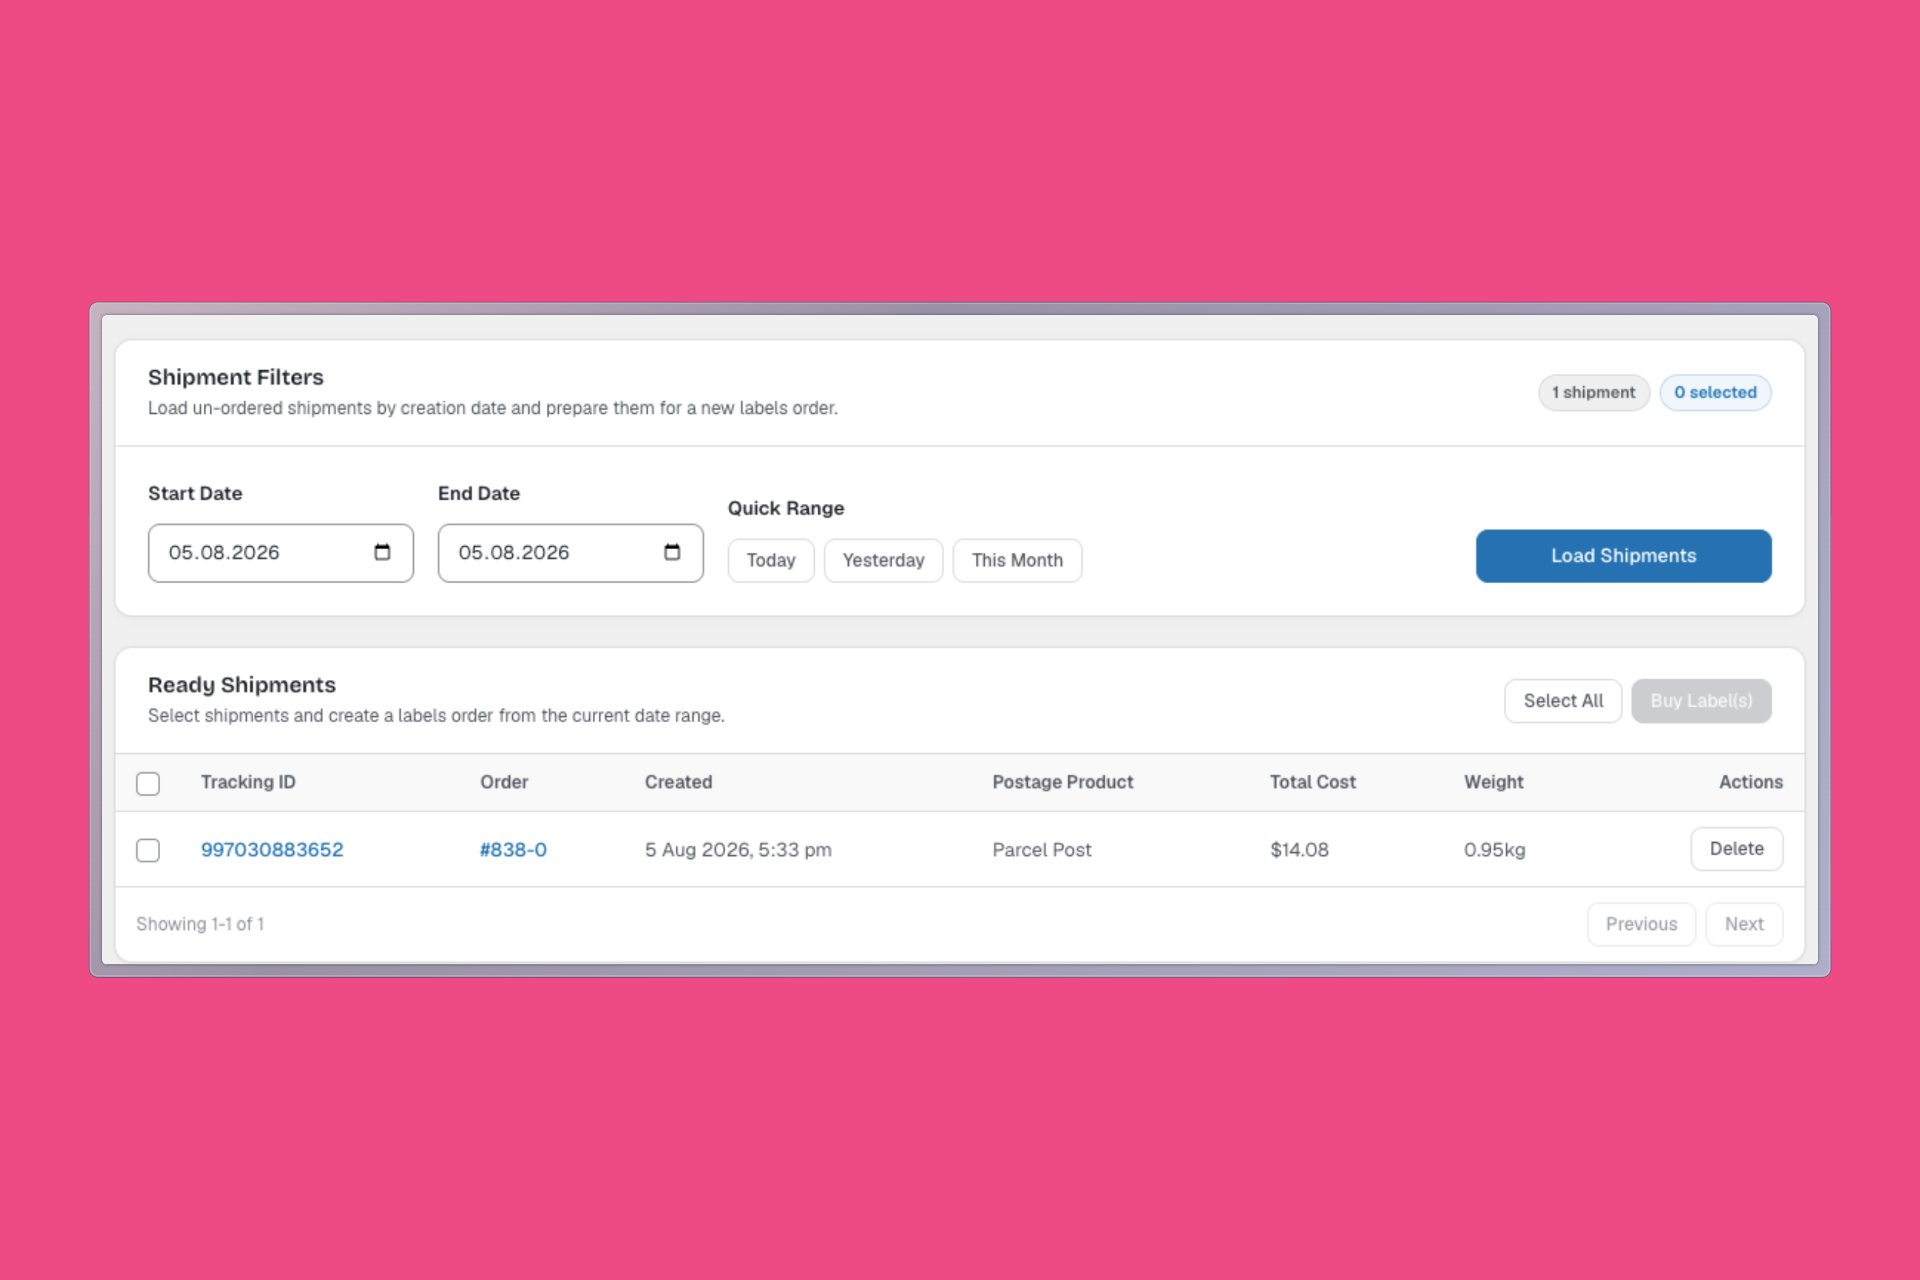The height and width of the screenshot is (1280, 1920).
Task: Click the 'Showing 1-1 of 1' text
Action: [x=200, y=924]
